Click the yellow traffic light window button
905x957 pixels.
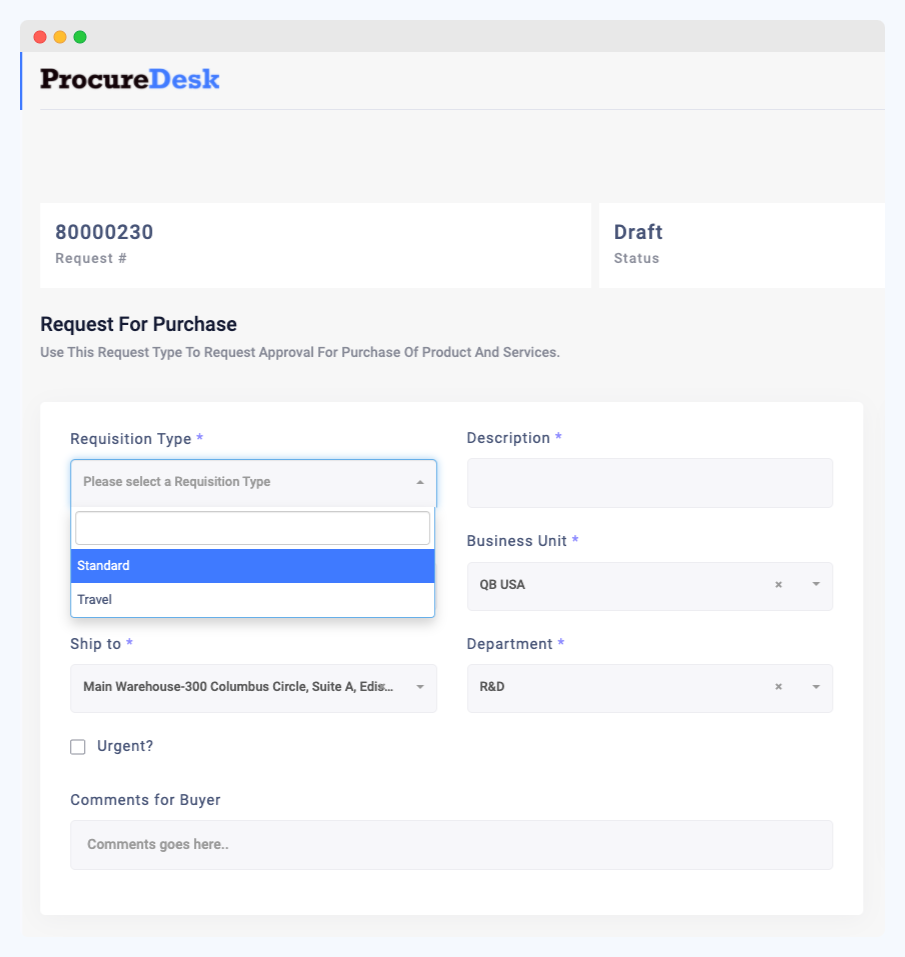click(x=59, y=36)
